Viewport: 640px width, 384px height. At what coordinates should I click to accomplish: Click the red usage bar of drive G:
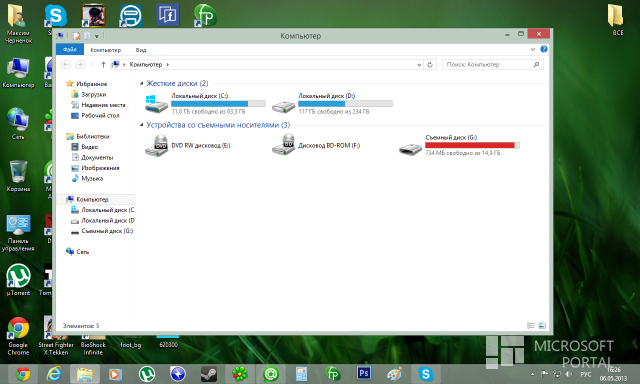pos(472,145)
